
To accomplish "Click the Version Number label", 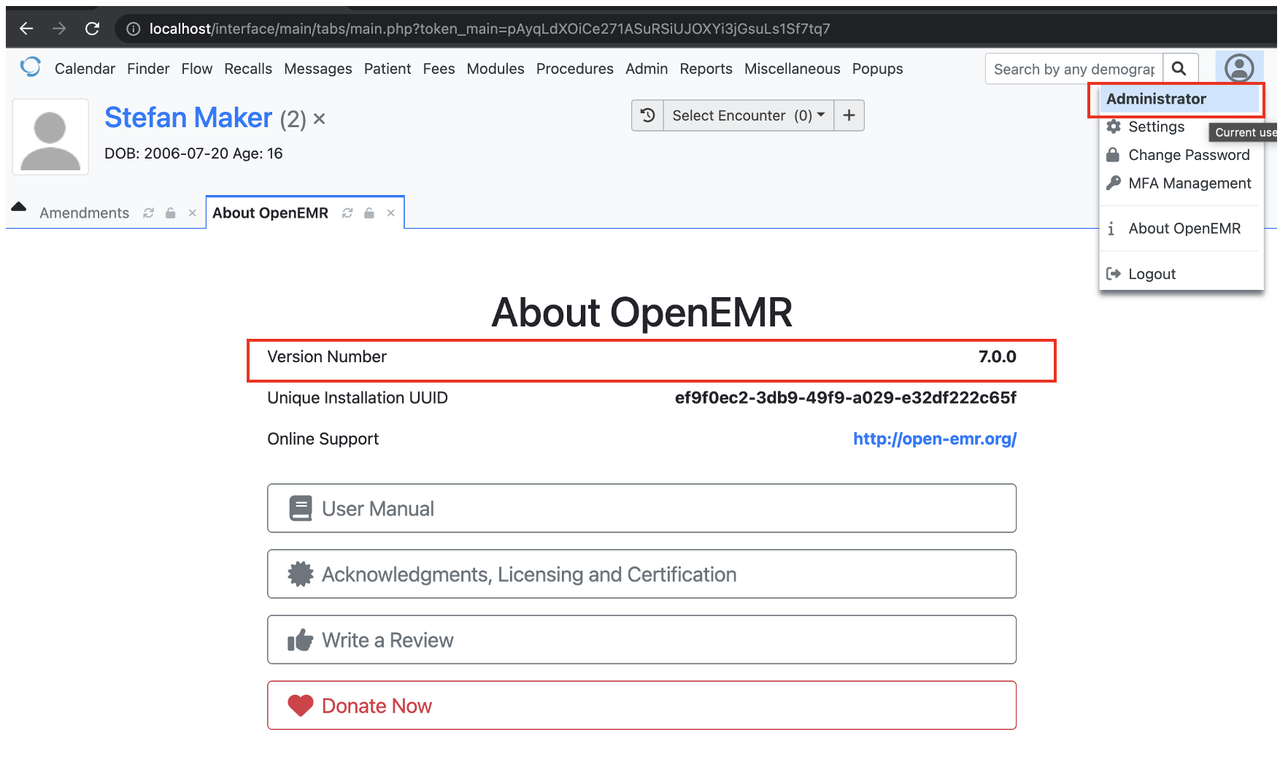I will [x=327, y=357].
